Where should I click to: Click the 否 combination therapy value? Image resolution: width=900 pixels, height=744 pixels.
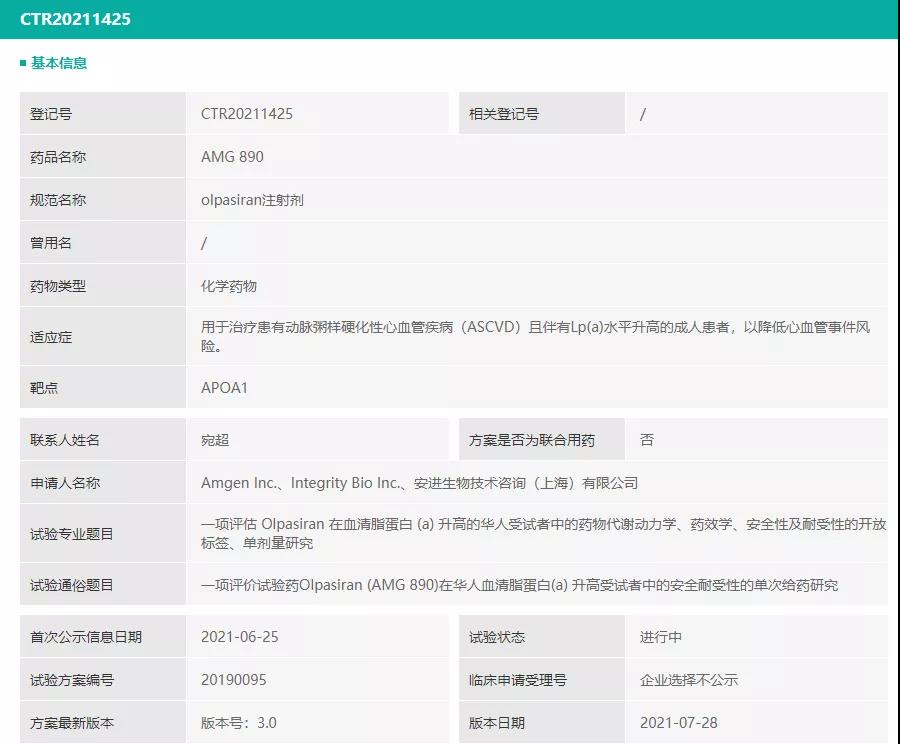647,440
